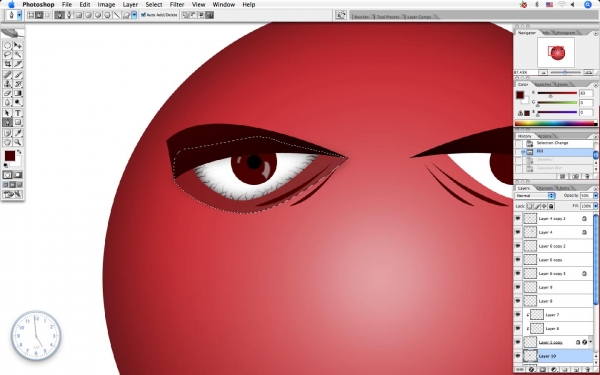Hide the Layer 9 layer
This screenshot has height=375, width=600.
point(518,287)
